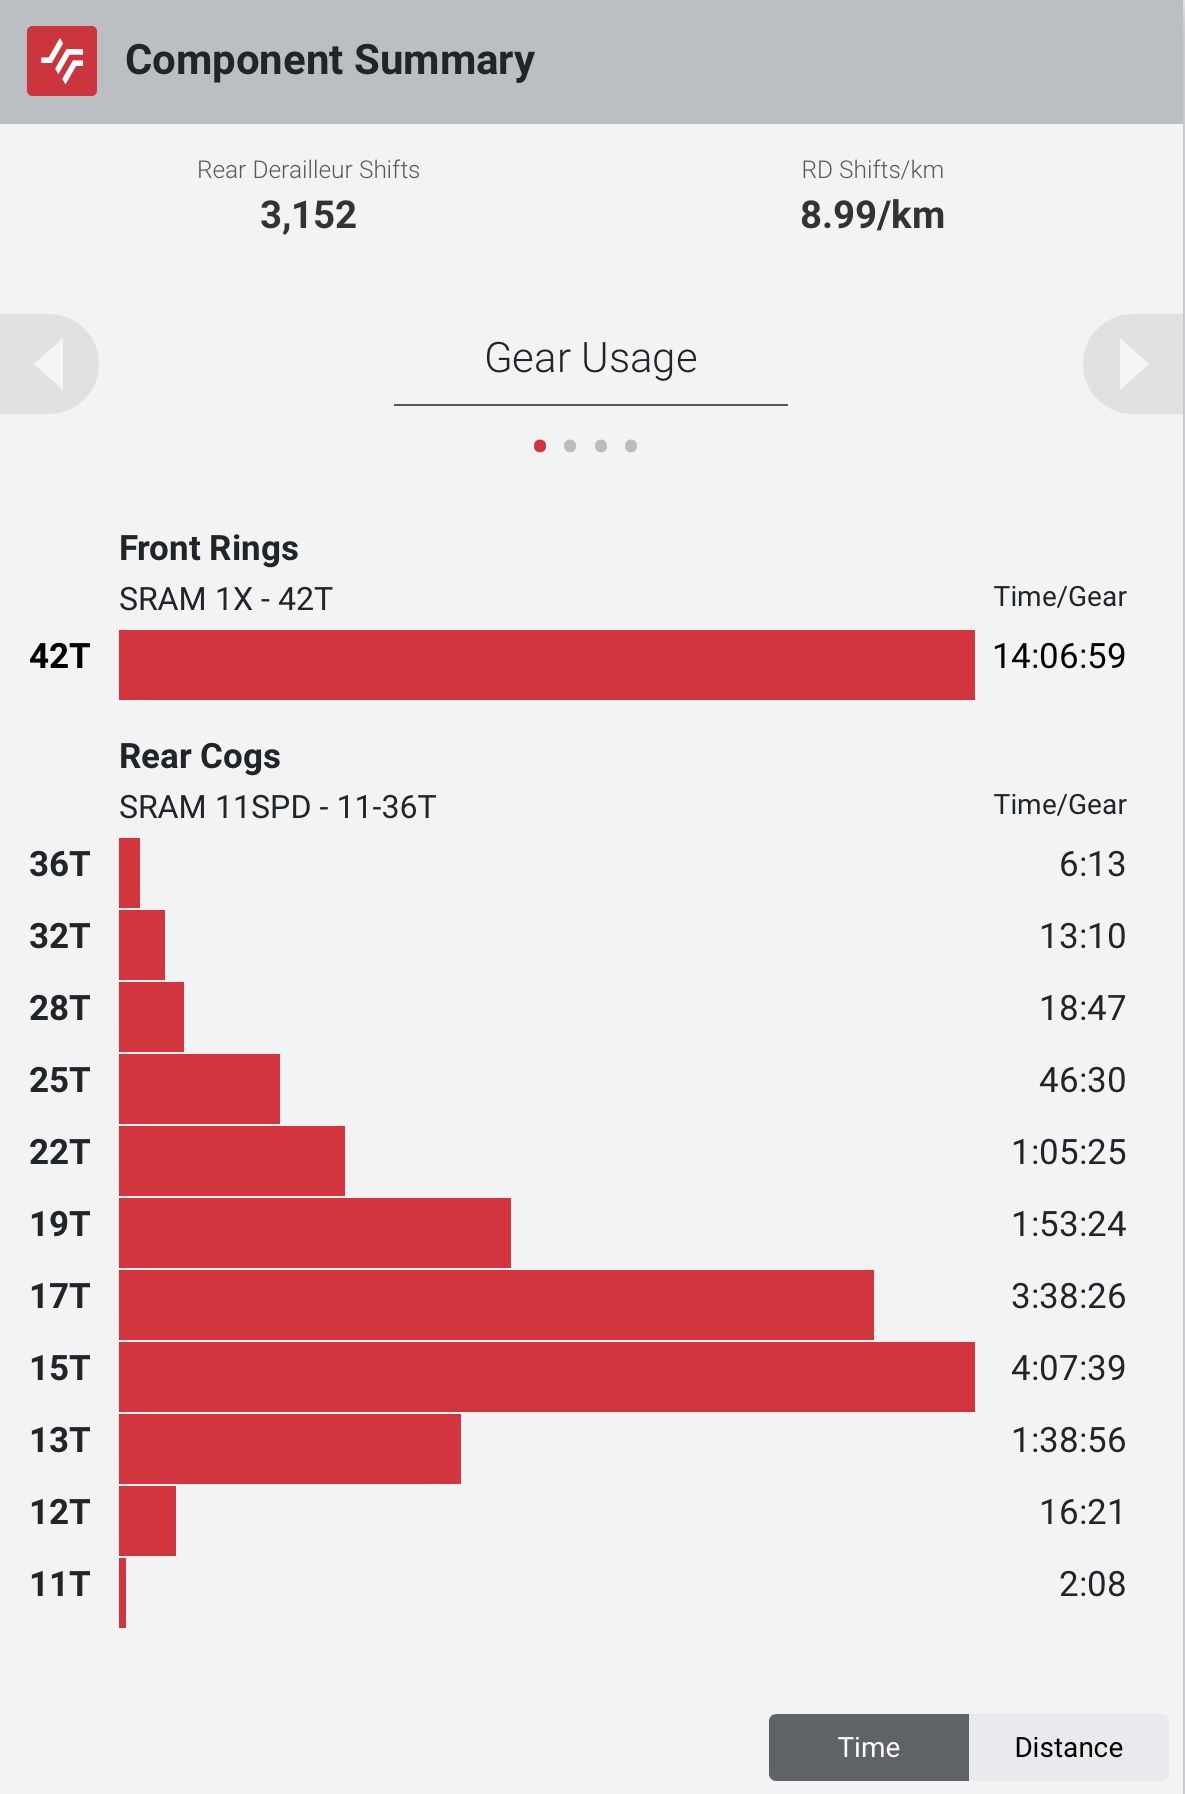The width and height of the screenshot is (1185, 1794).
Task: Click the red app logo icon
Action: [62, 62]
